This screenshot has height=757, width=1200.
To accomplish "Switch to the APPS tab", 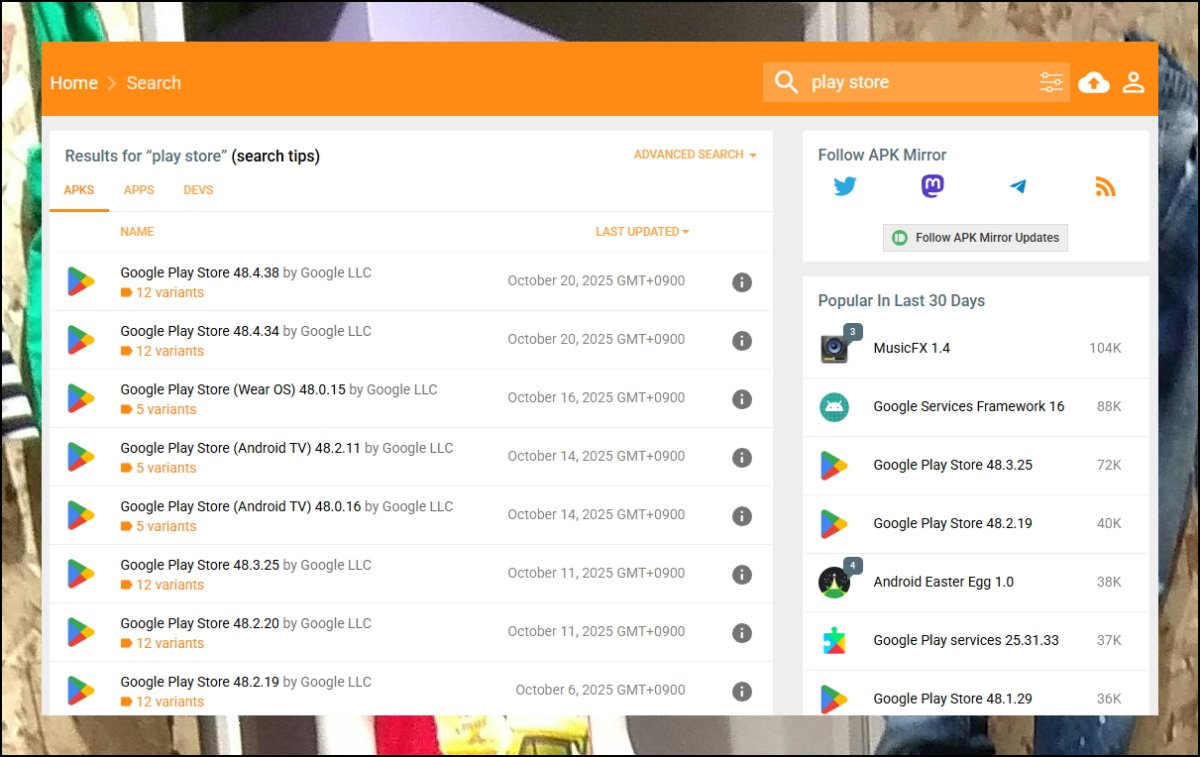I will [139, 190].
